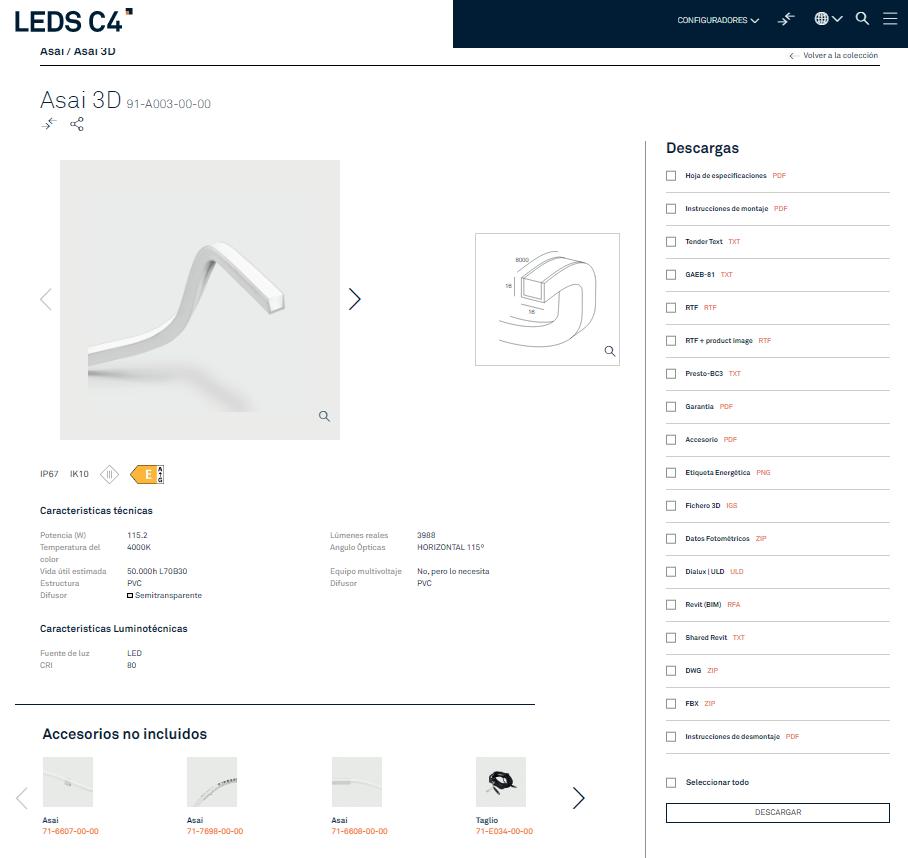This screenshot has height=858, width=908.
Task: Check Datos Fotométricos ZIP
Action: [671, 538]
